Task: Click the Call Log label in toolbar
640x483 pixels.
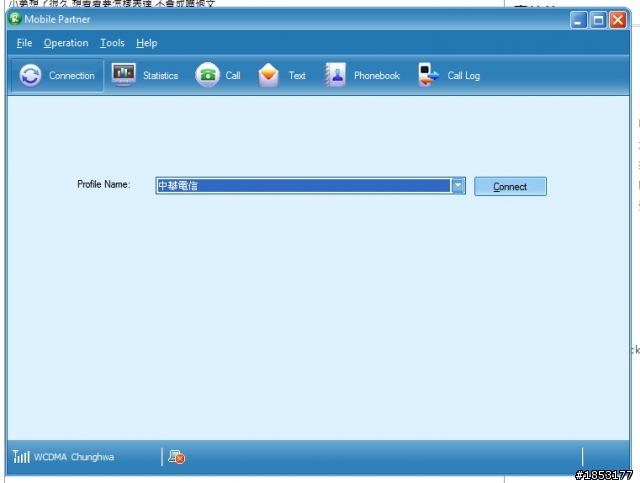Action: (x=464, y=76)
